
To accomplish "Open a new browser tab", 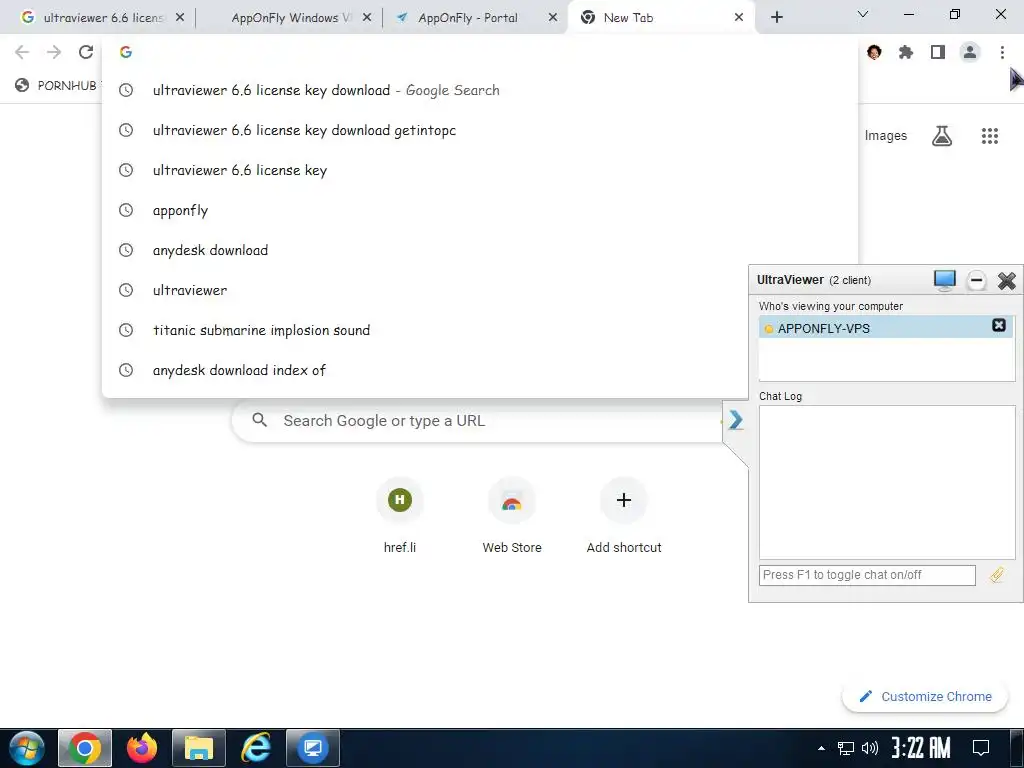I will (x=776, y=18).
